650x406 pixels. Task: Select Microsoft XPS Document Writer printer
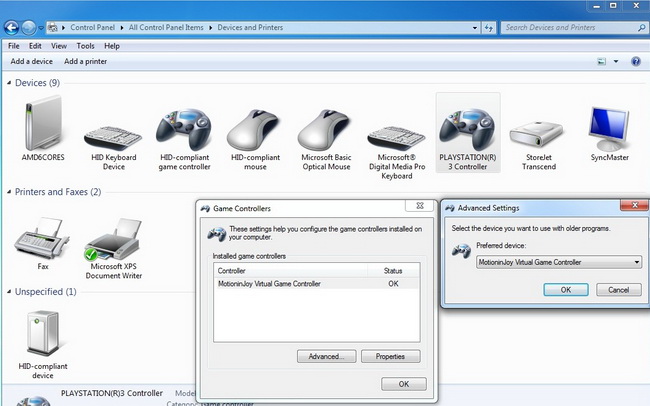pyautogui.click(x=113, y=240)
